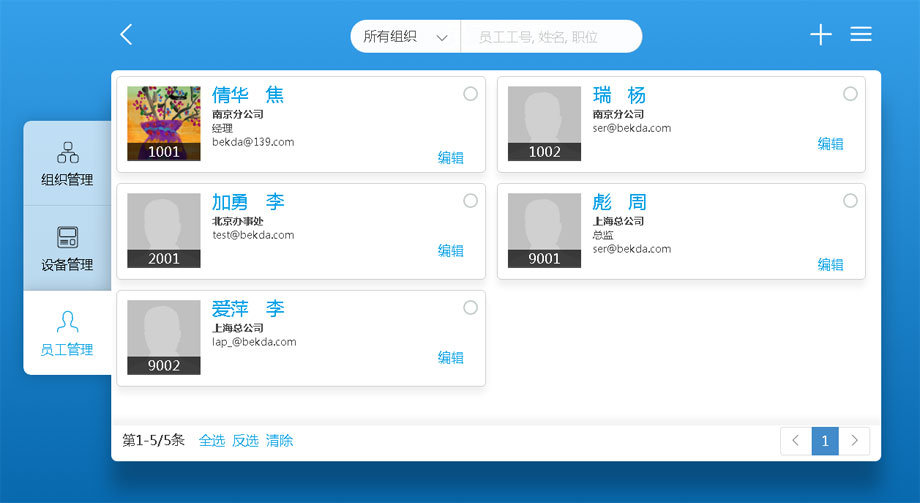The height and width of the screenshot is (503, 920).
Task: Select the radio button for employee 9001
Action: [850, 201]
